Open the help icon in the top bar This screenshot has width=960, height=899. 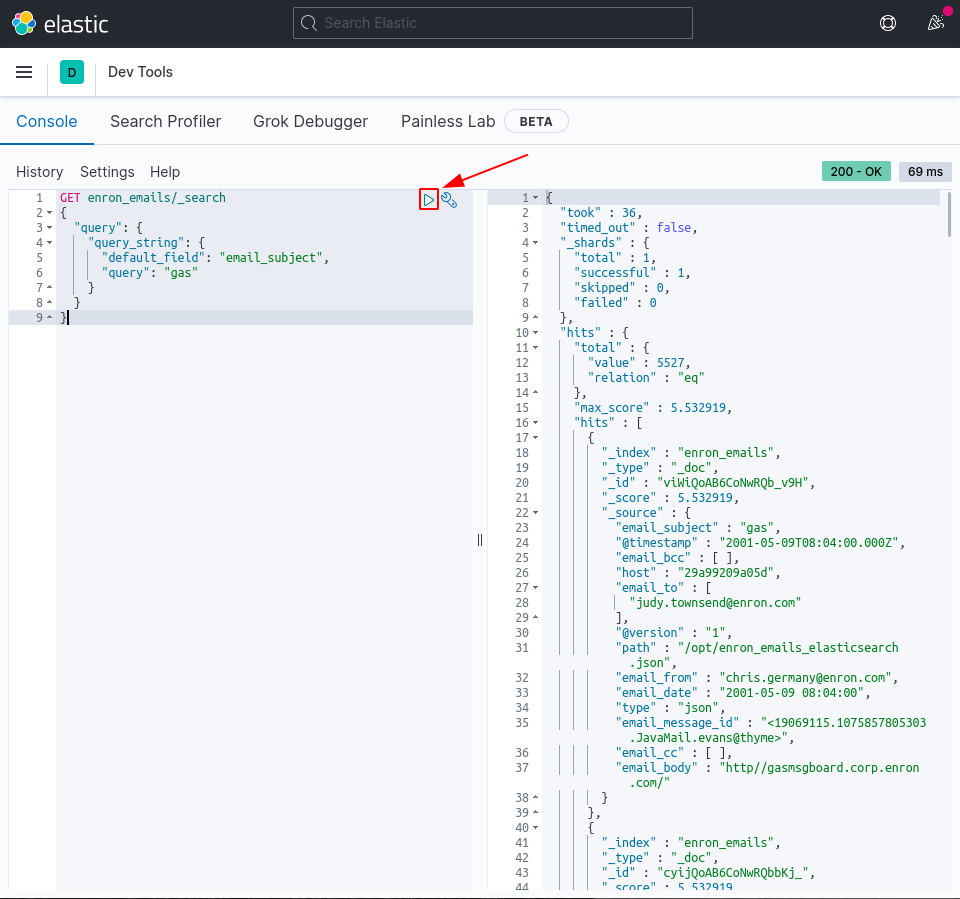point(887,22)
